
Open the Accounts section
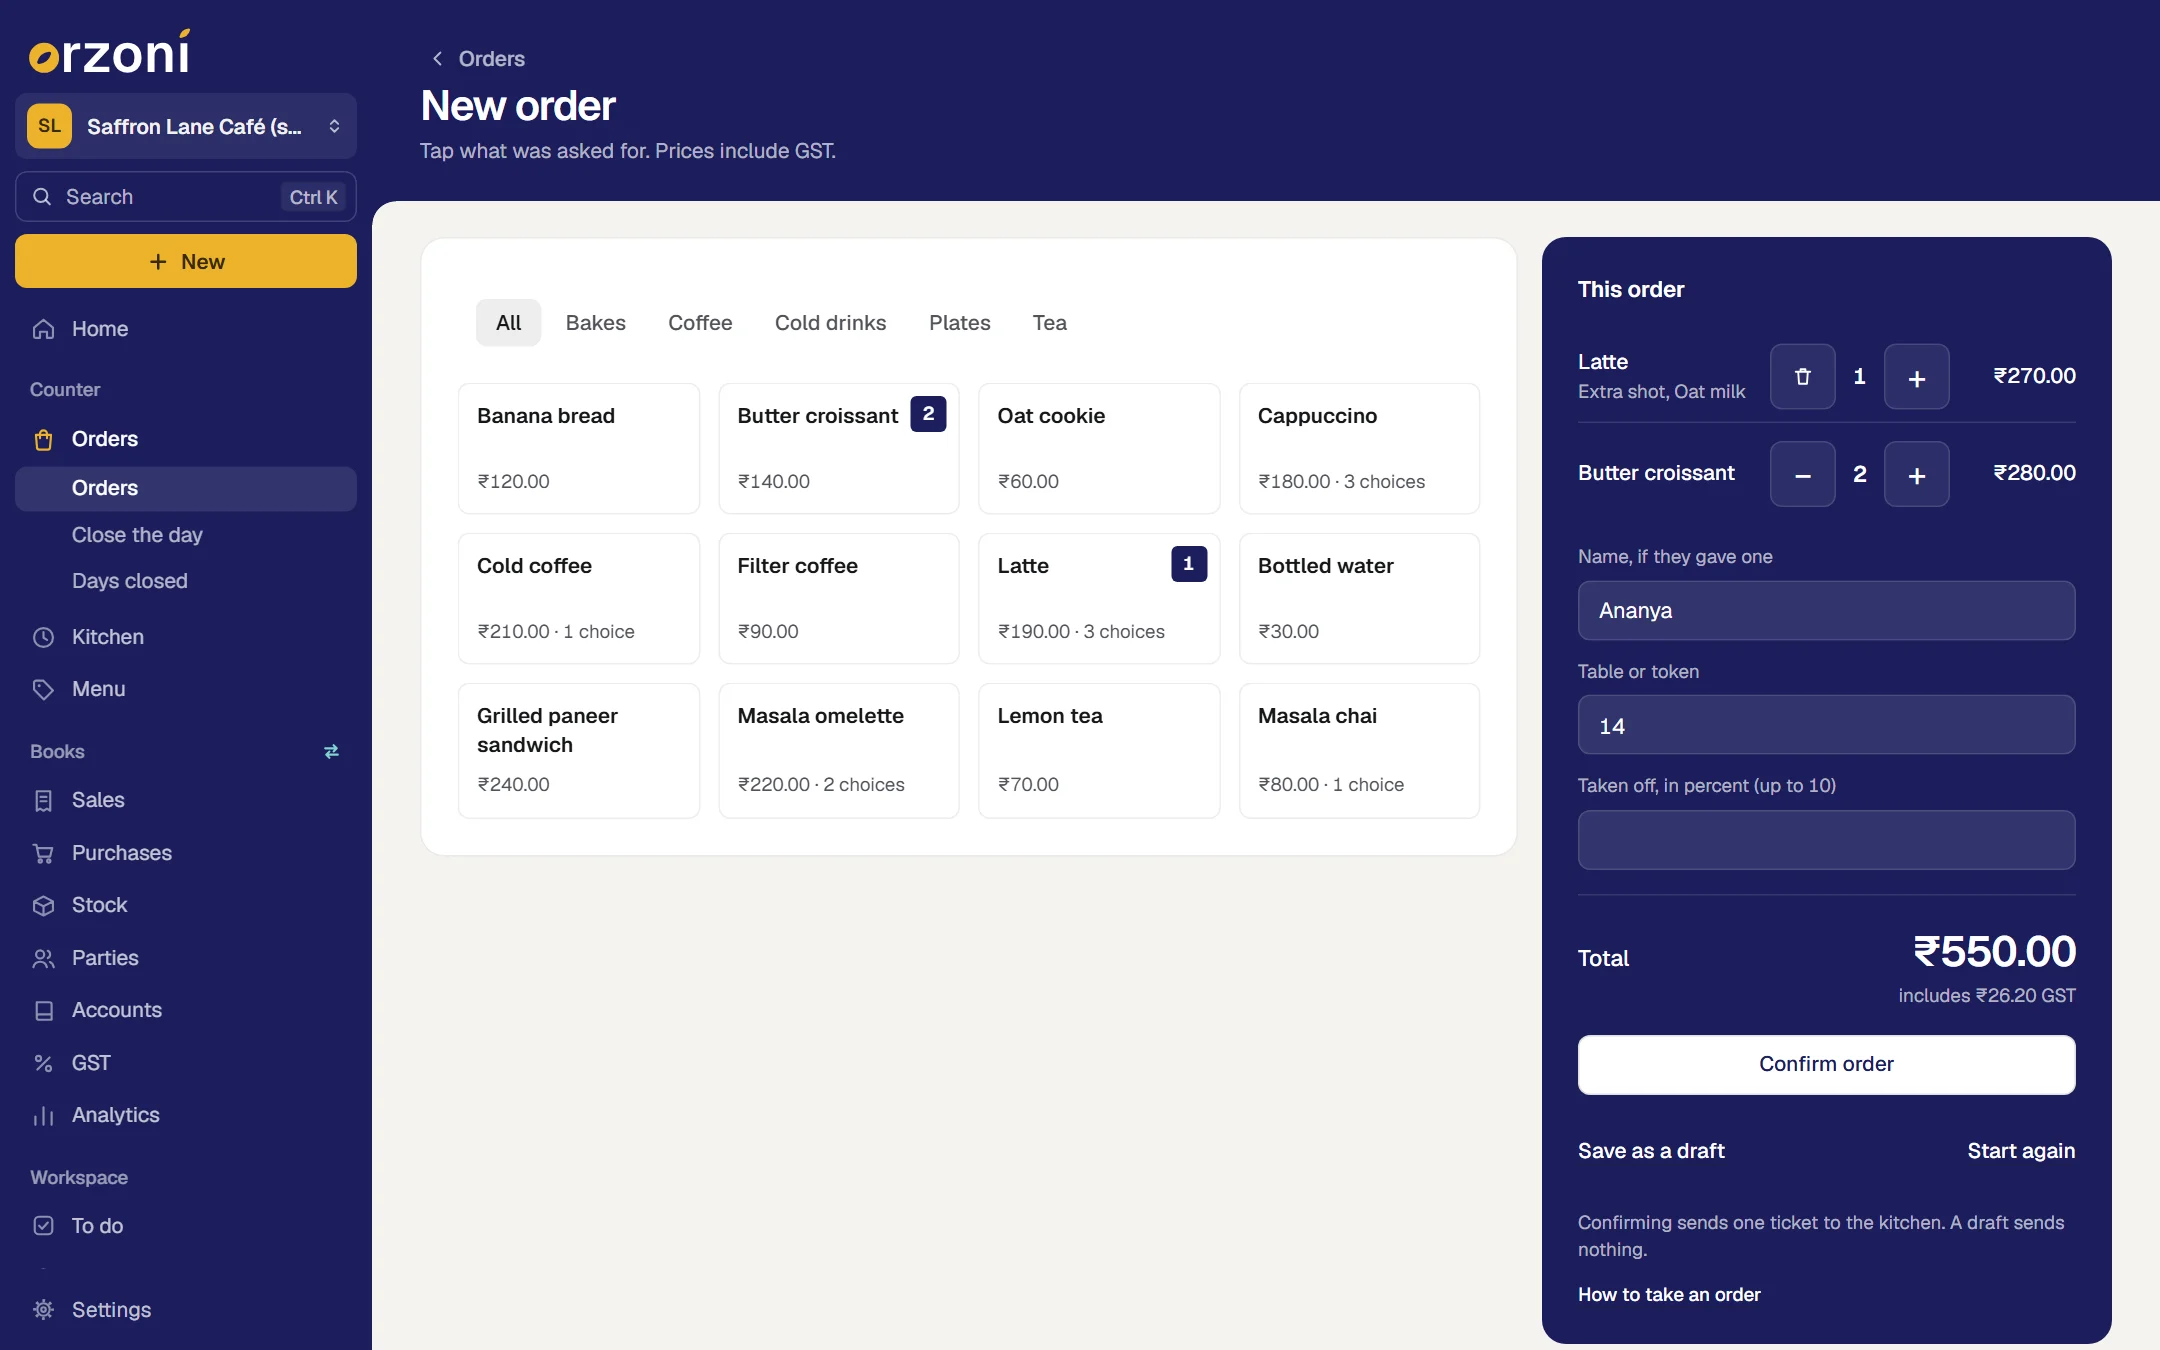[x=185, y=1010]
